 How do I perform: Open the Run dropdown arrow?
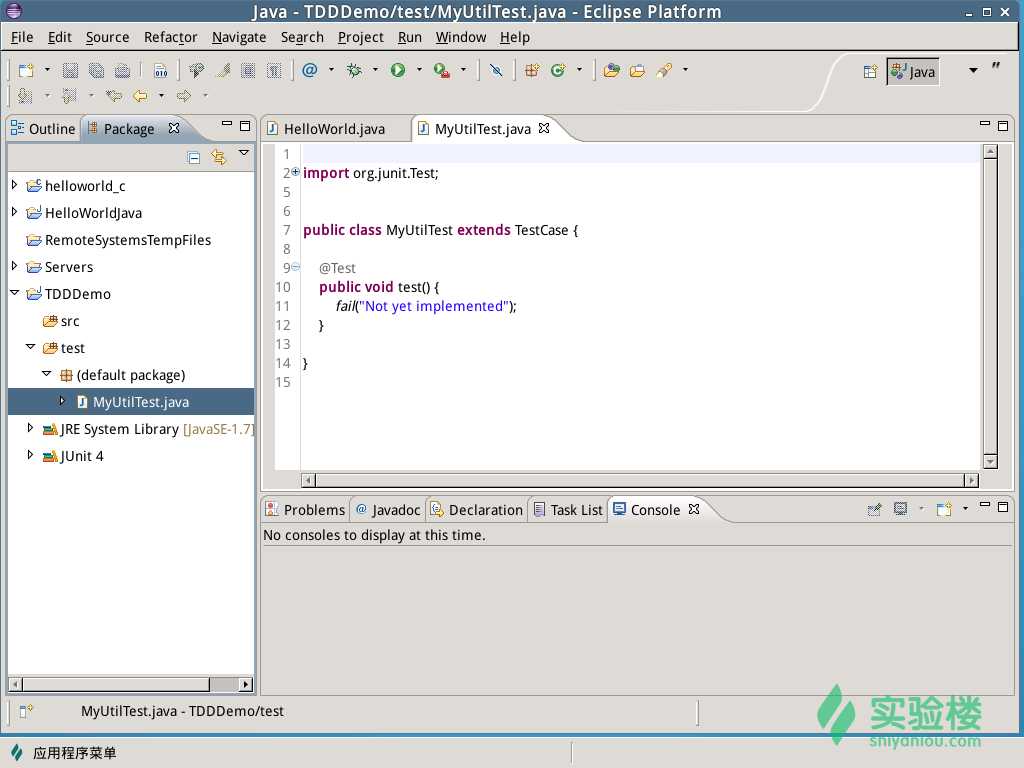point(419,69)
